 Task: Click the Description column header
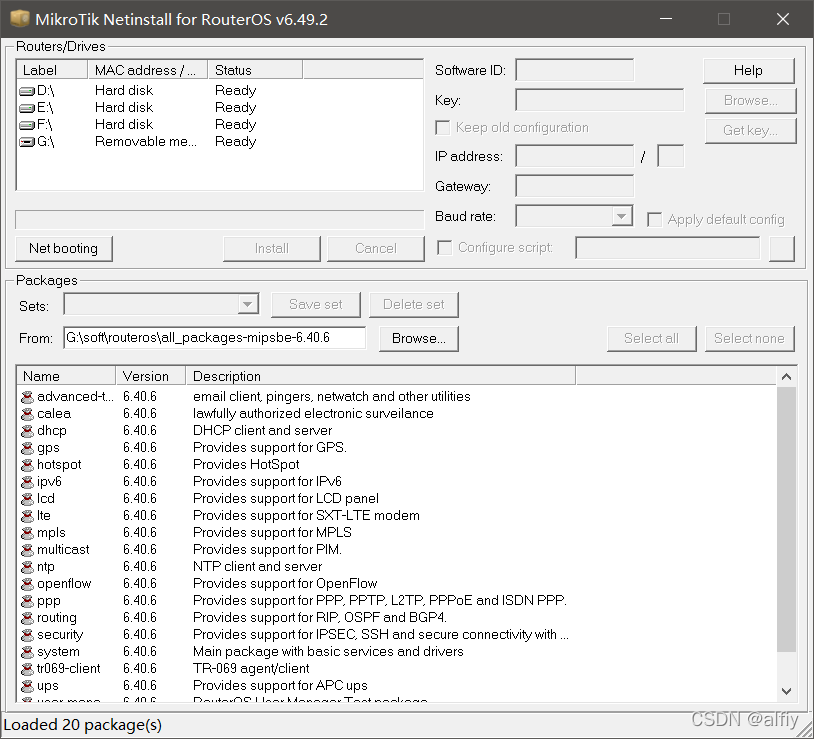[x=381, y=376]
